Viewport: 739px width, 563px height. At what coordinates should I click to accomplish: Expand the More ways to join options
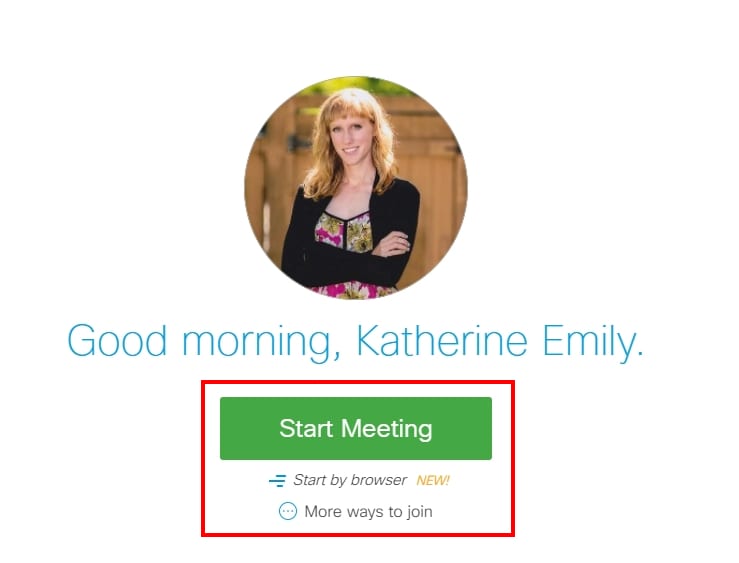[368, 512]
